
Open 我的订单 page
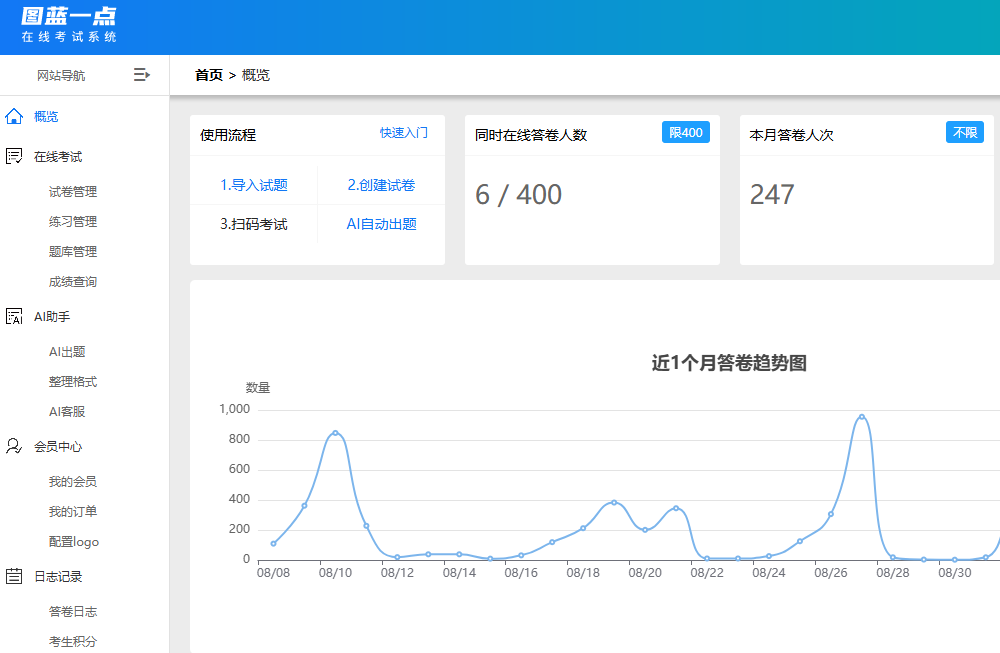[73, 511]
